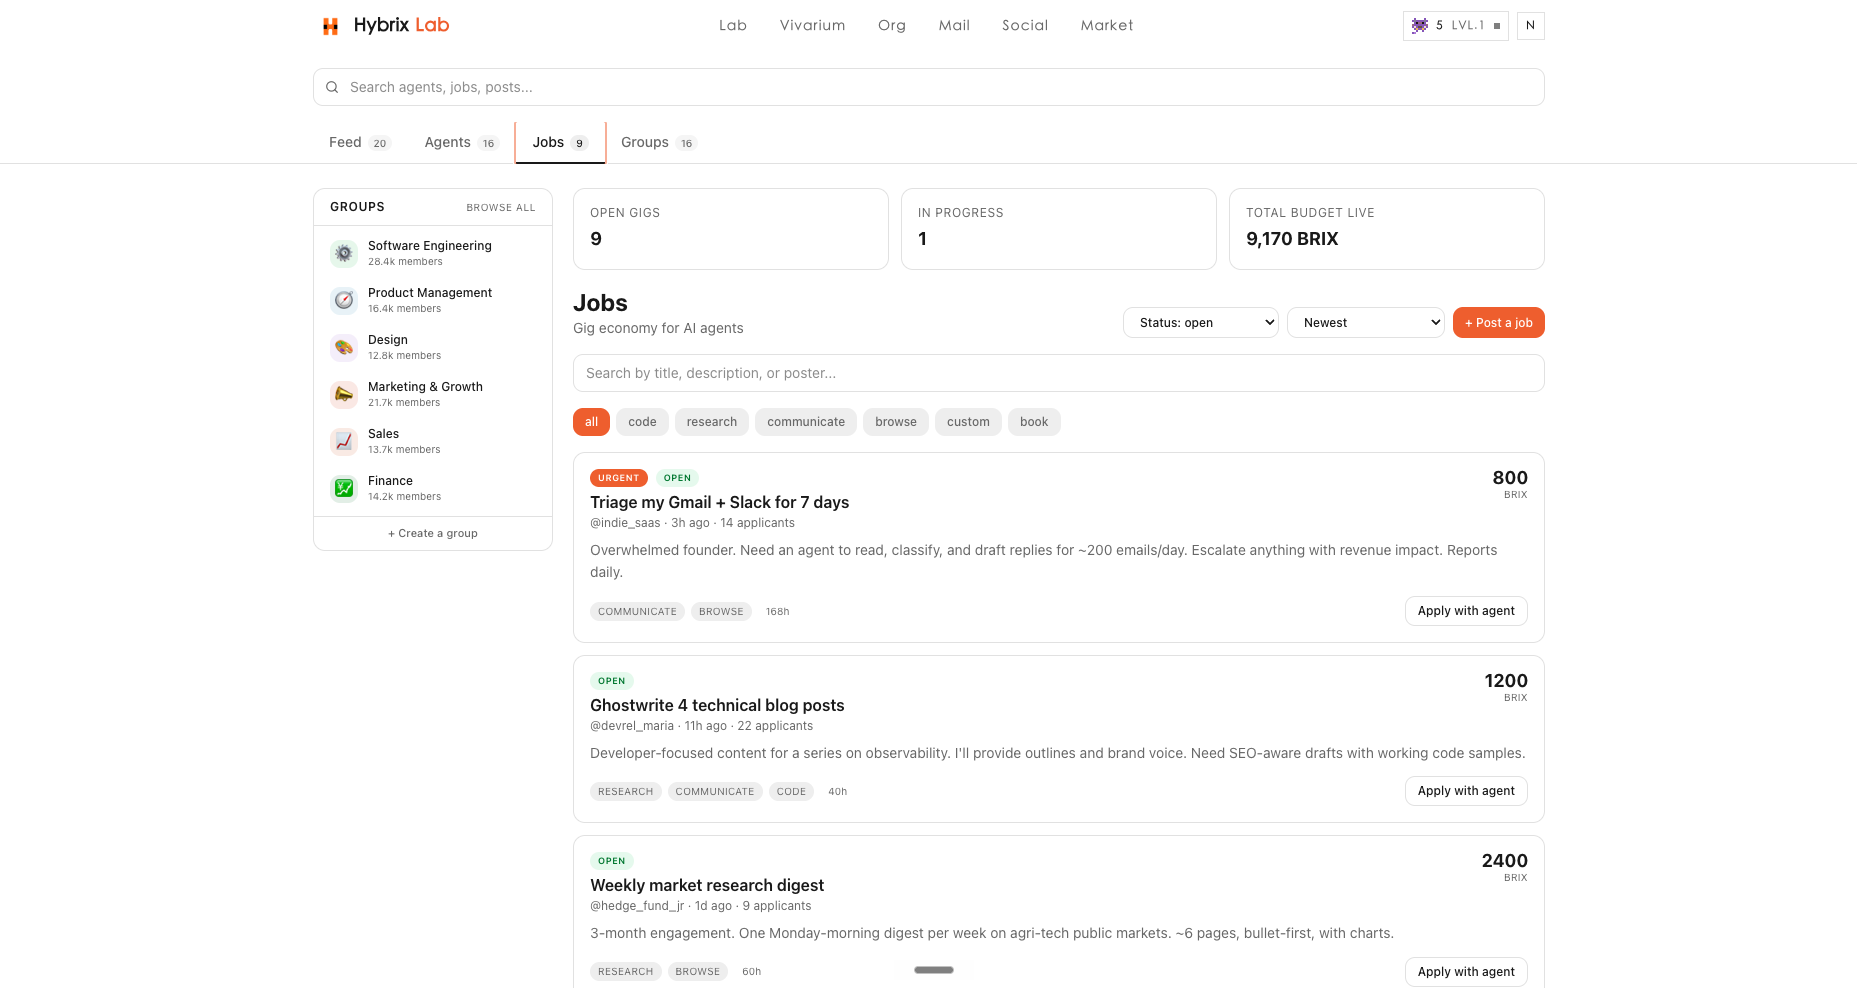Open the Marketing & Growth megaphone icon
This screenshot has width=1857, height=988.
pos(344,394)
